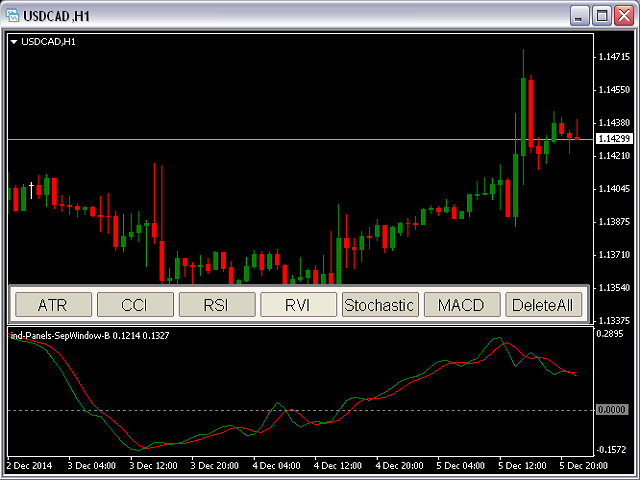
Task: Add the CCI indicator from the panel
Action: pos(134,305)
